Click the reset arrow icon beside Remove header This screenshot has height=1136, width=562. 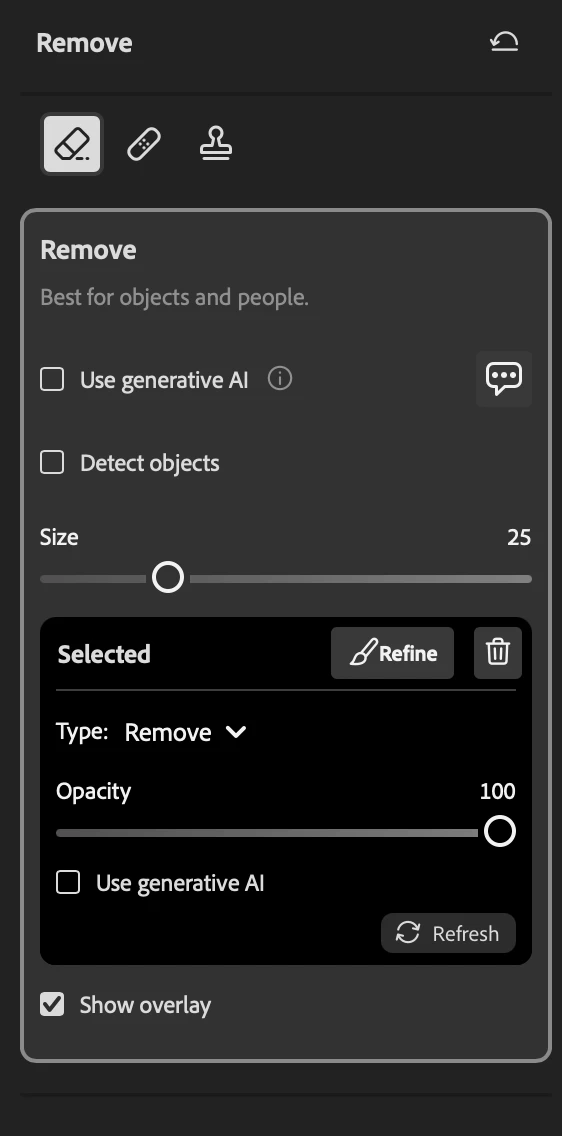(x=504, y=43)
